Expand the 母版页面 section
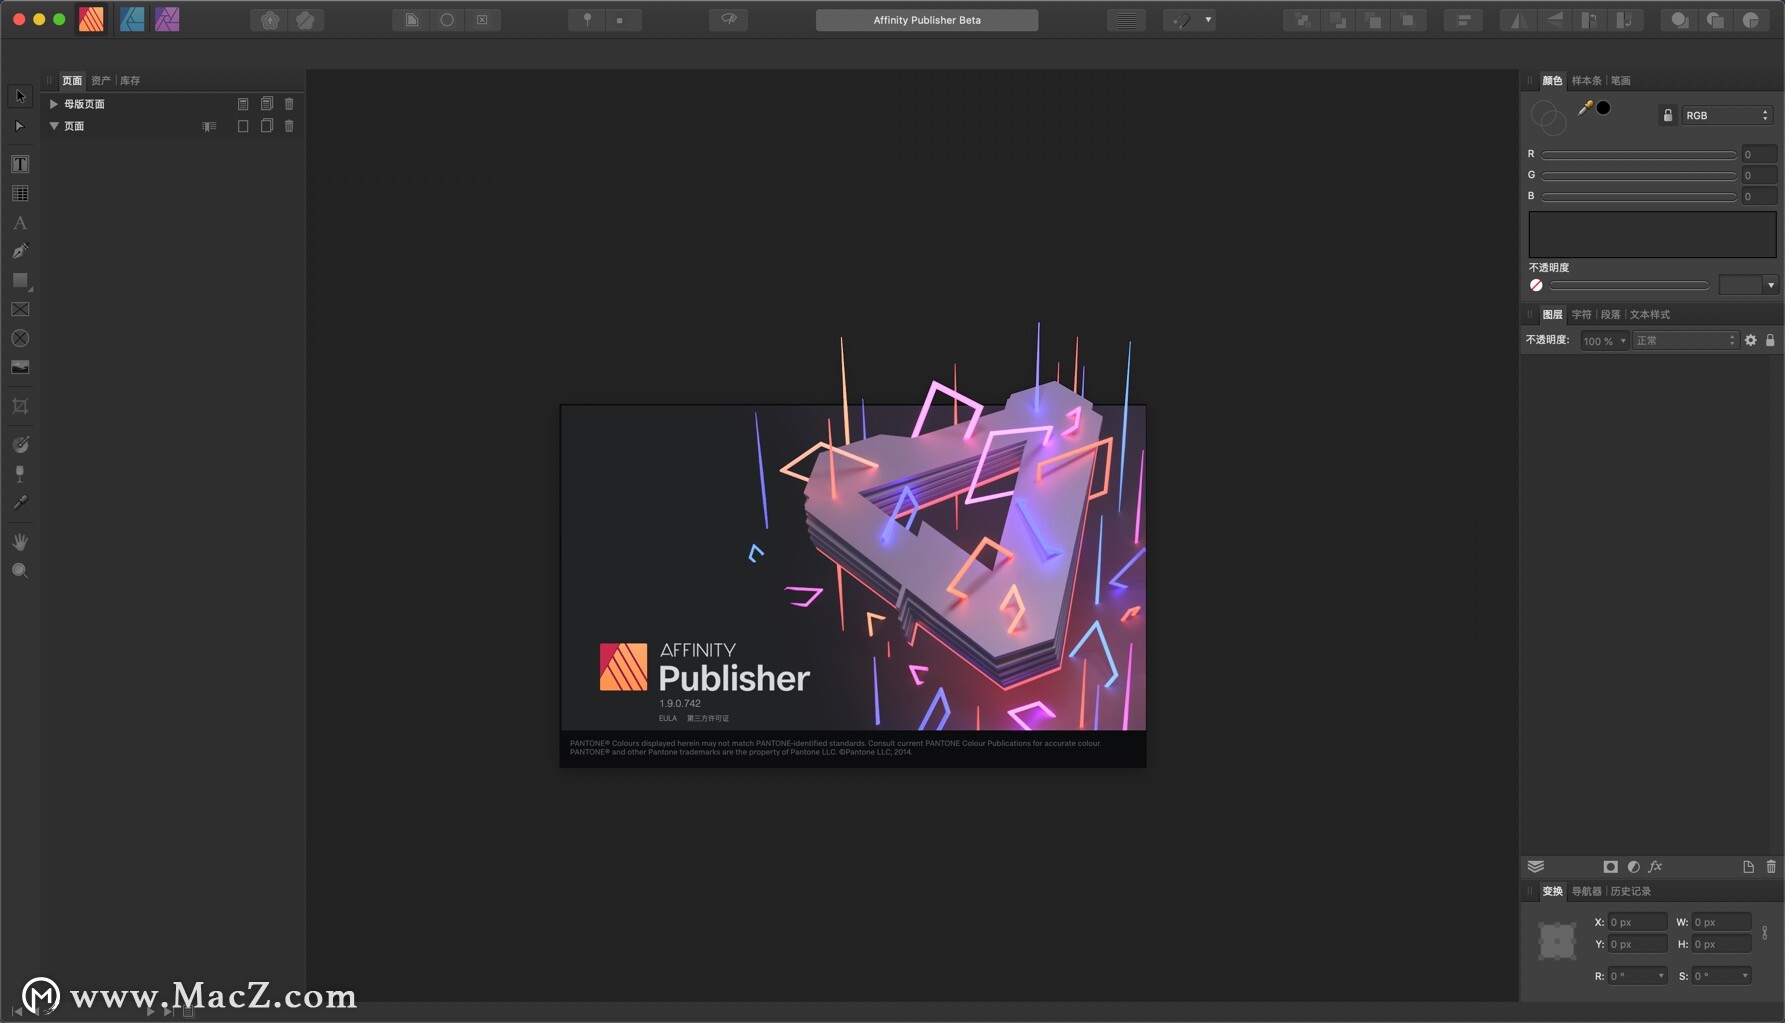 tap(54, 104)
